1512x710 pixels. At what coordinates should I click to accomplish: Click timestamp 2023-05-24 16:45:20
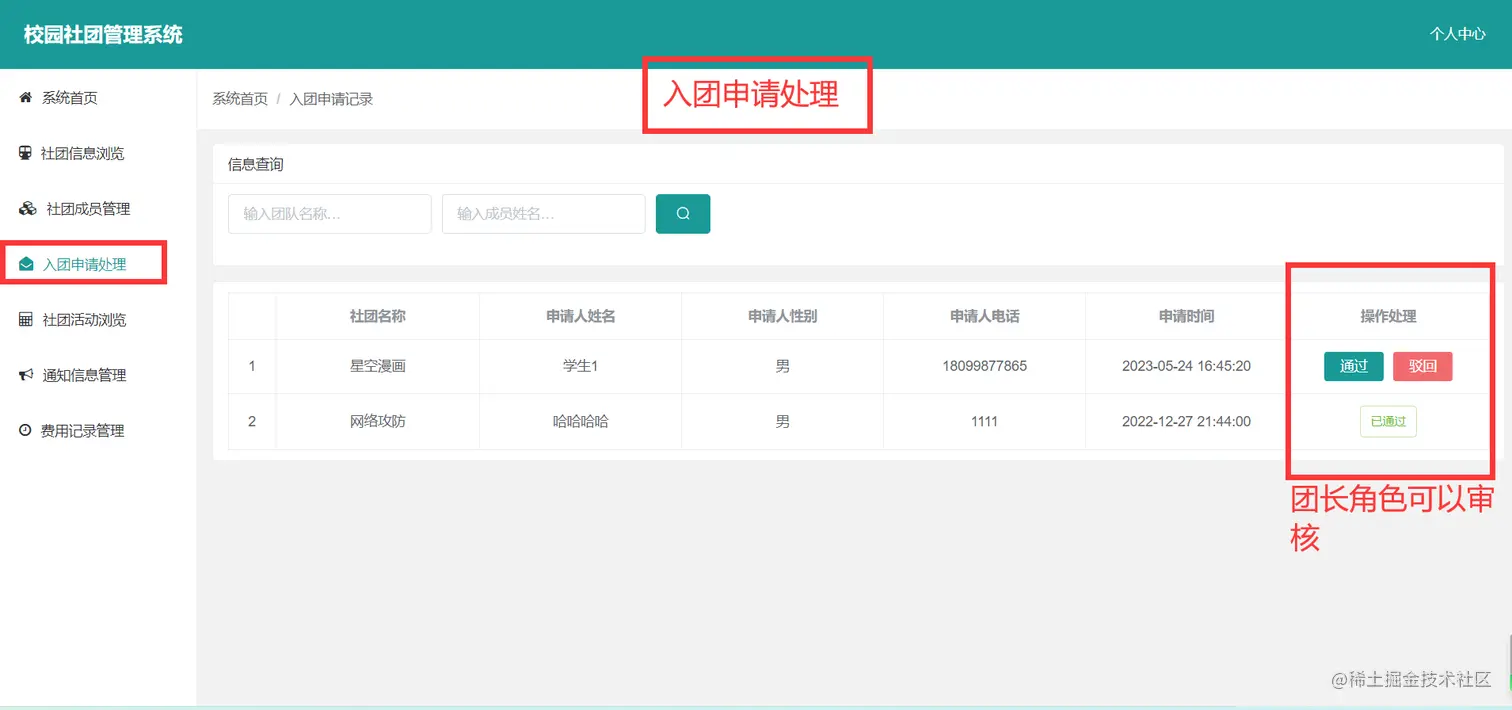tap(1187, 366)
